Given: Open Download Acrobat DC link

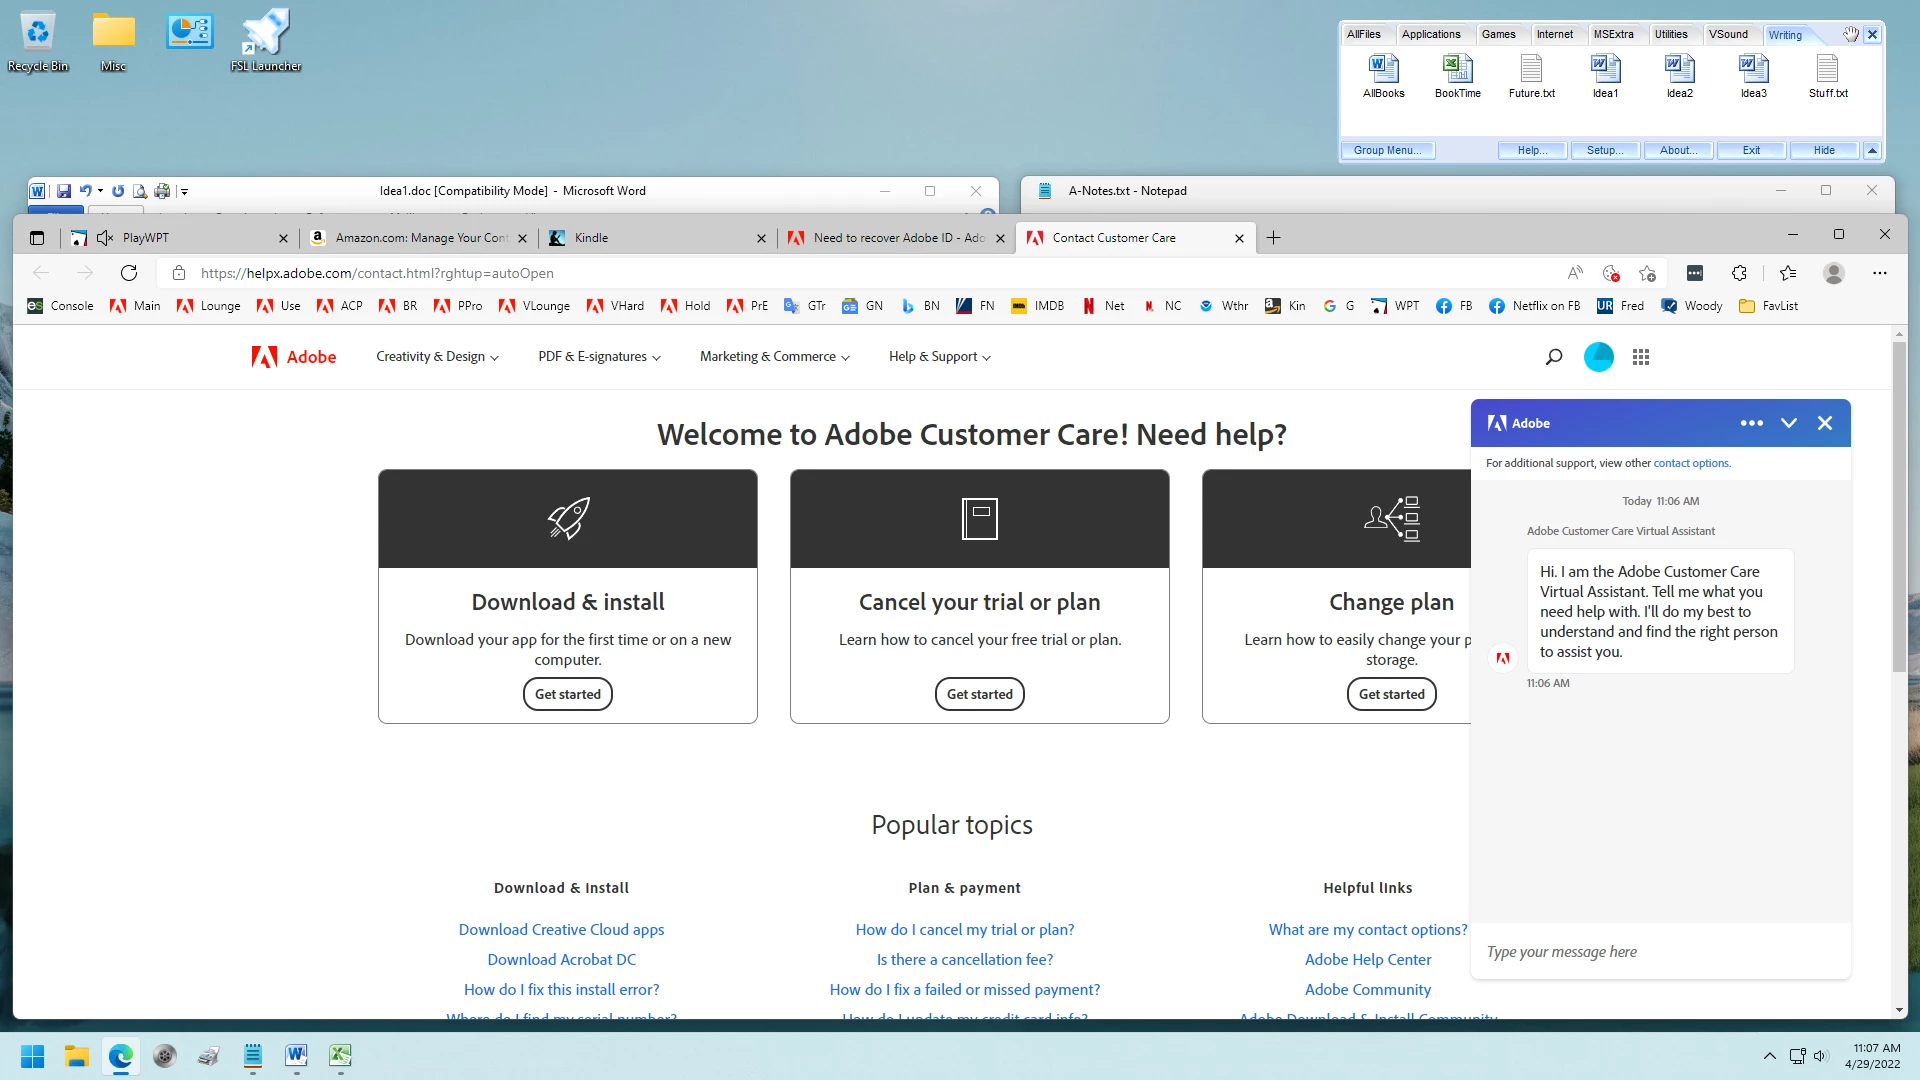Looking at the screenshot, I should point(561,959).
